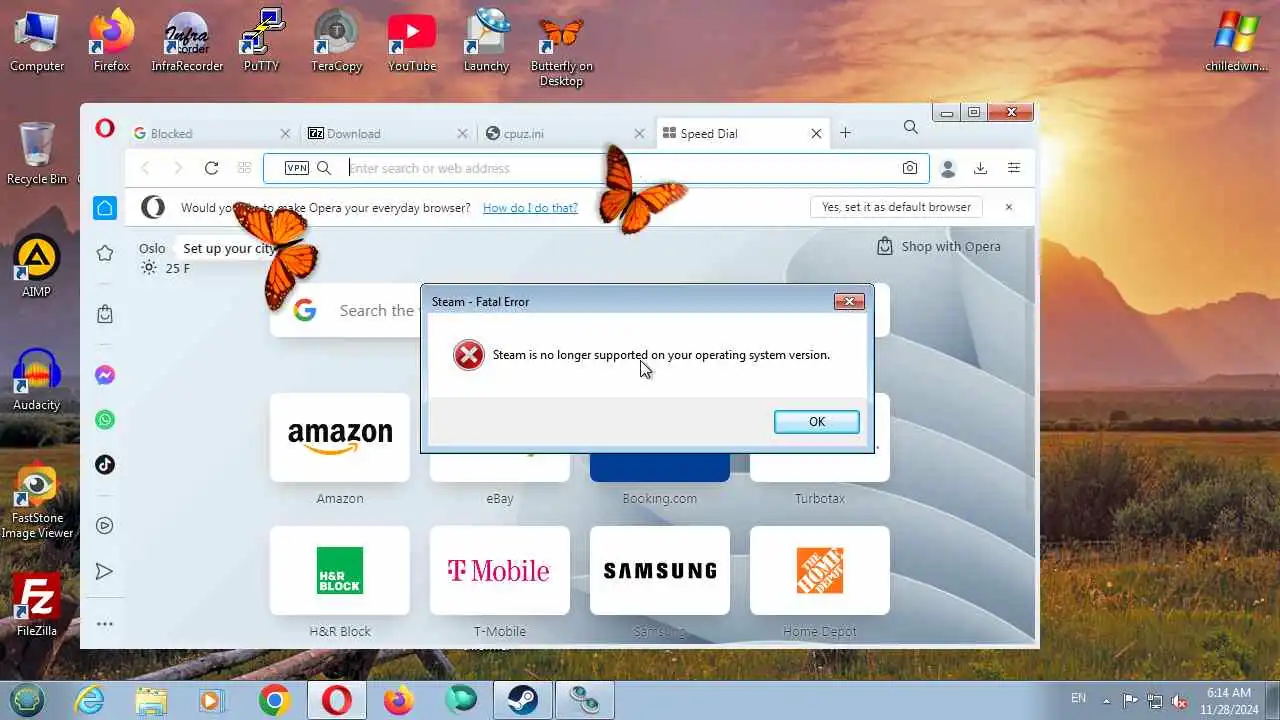Dismiss the default browser prompt bar
This screenshot has height=720, width=1280.
pyautogui.click(x=1008, y=207)
